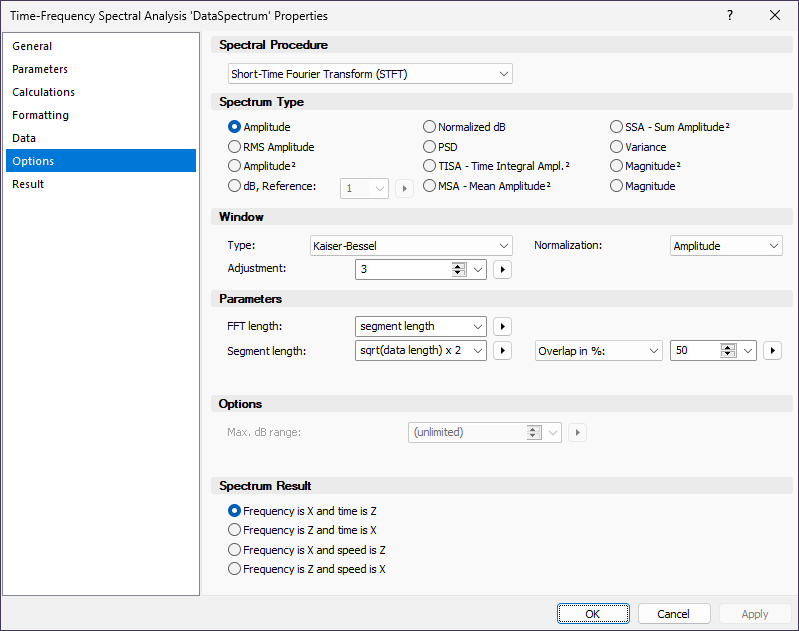Select Frequency is Z and time is X
The height and width of the screenshot is (631, 799).
pos(235,530)
